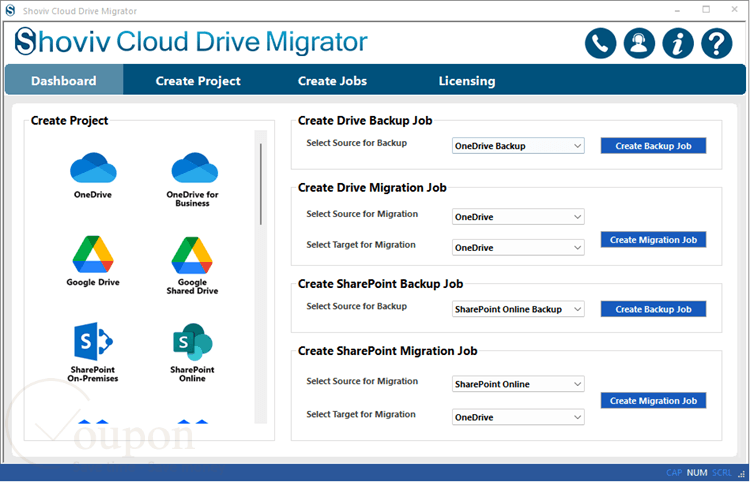Expand the SharePoint Online Backup dropdown
The image size is (750, 482).
tap(518, 309)
